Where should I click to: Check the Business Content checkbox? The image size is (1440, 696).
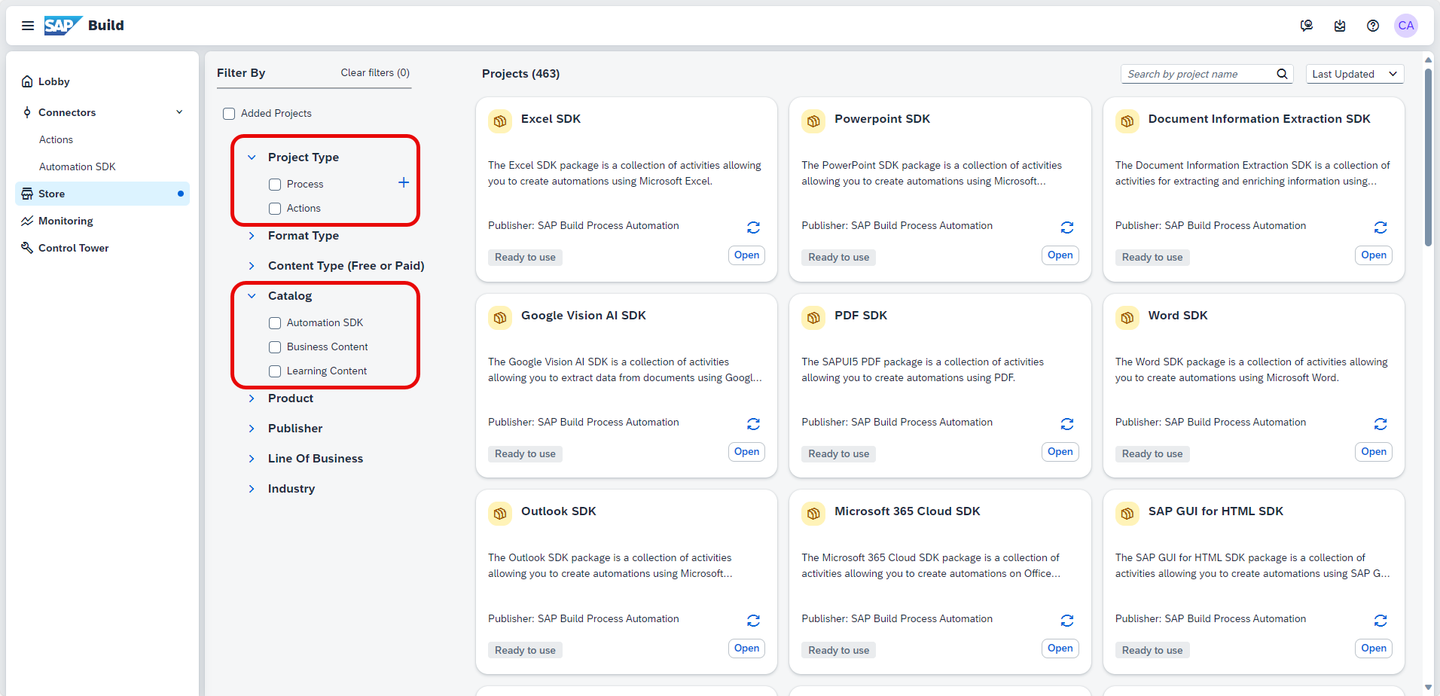[275, 347]
